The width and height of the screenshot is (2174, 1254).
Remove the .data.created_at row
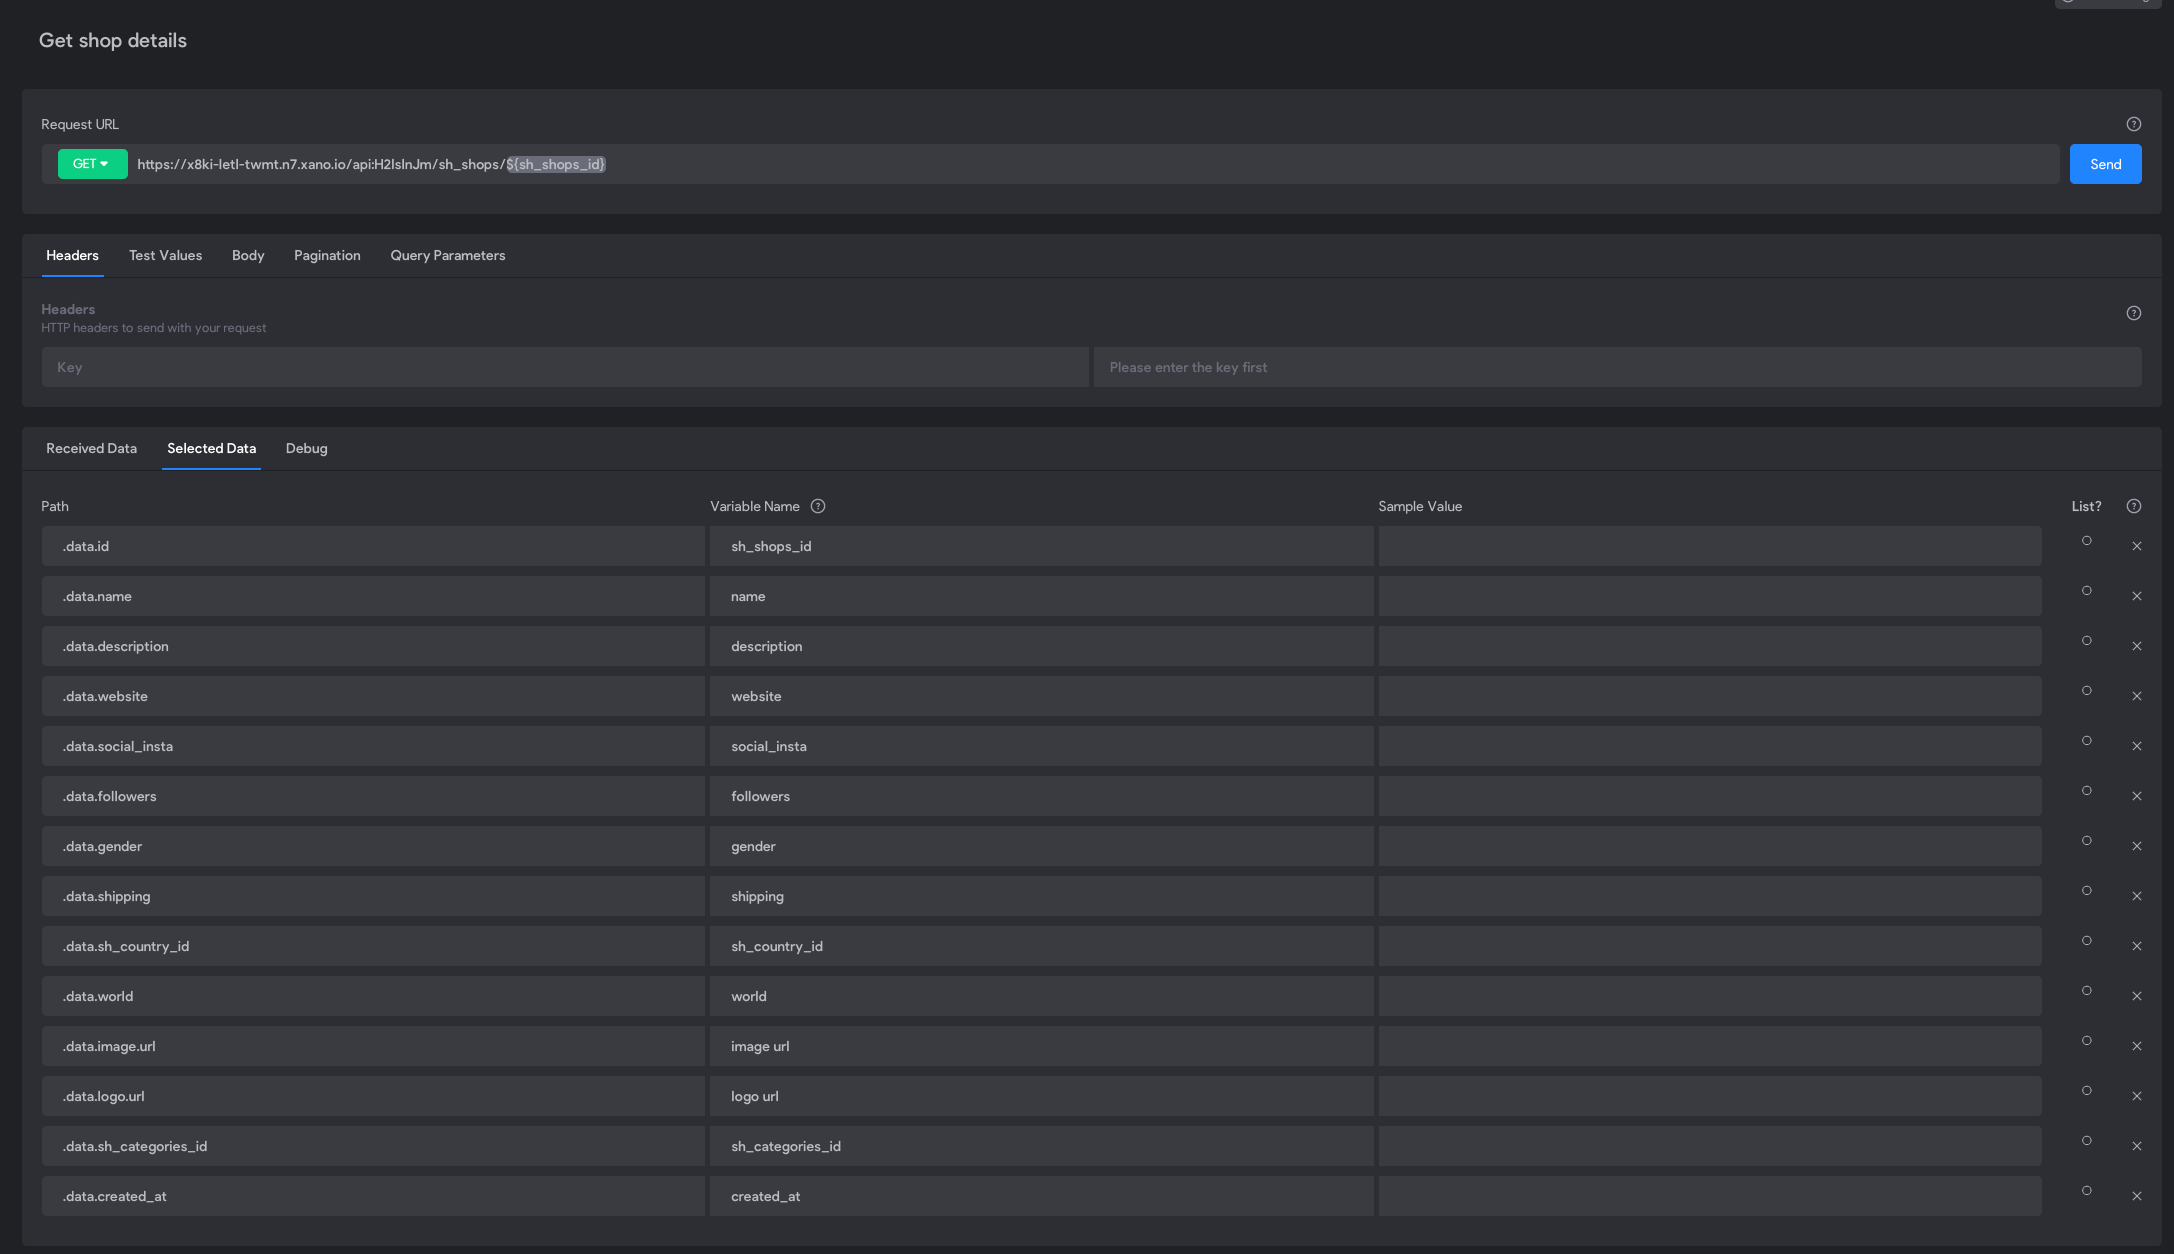click(x=2136, y=1196)
